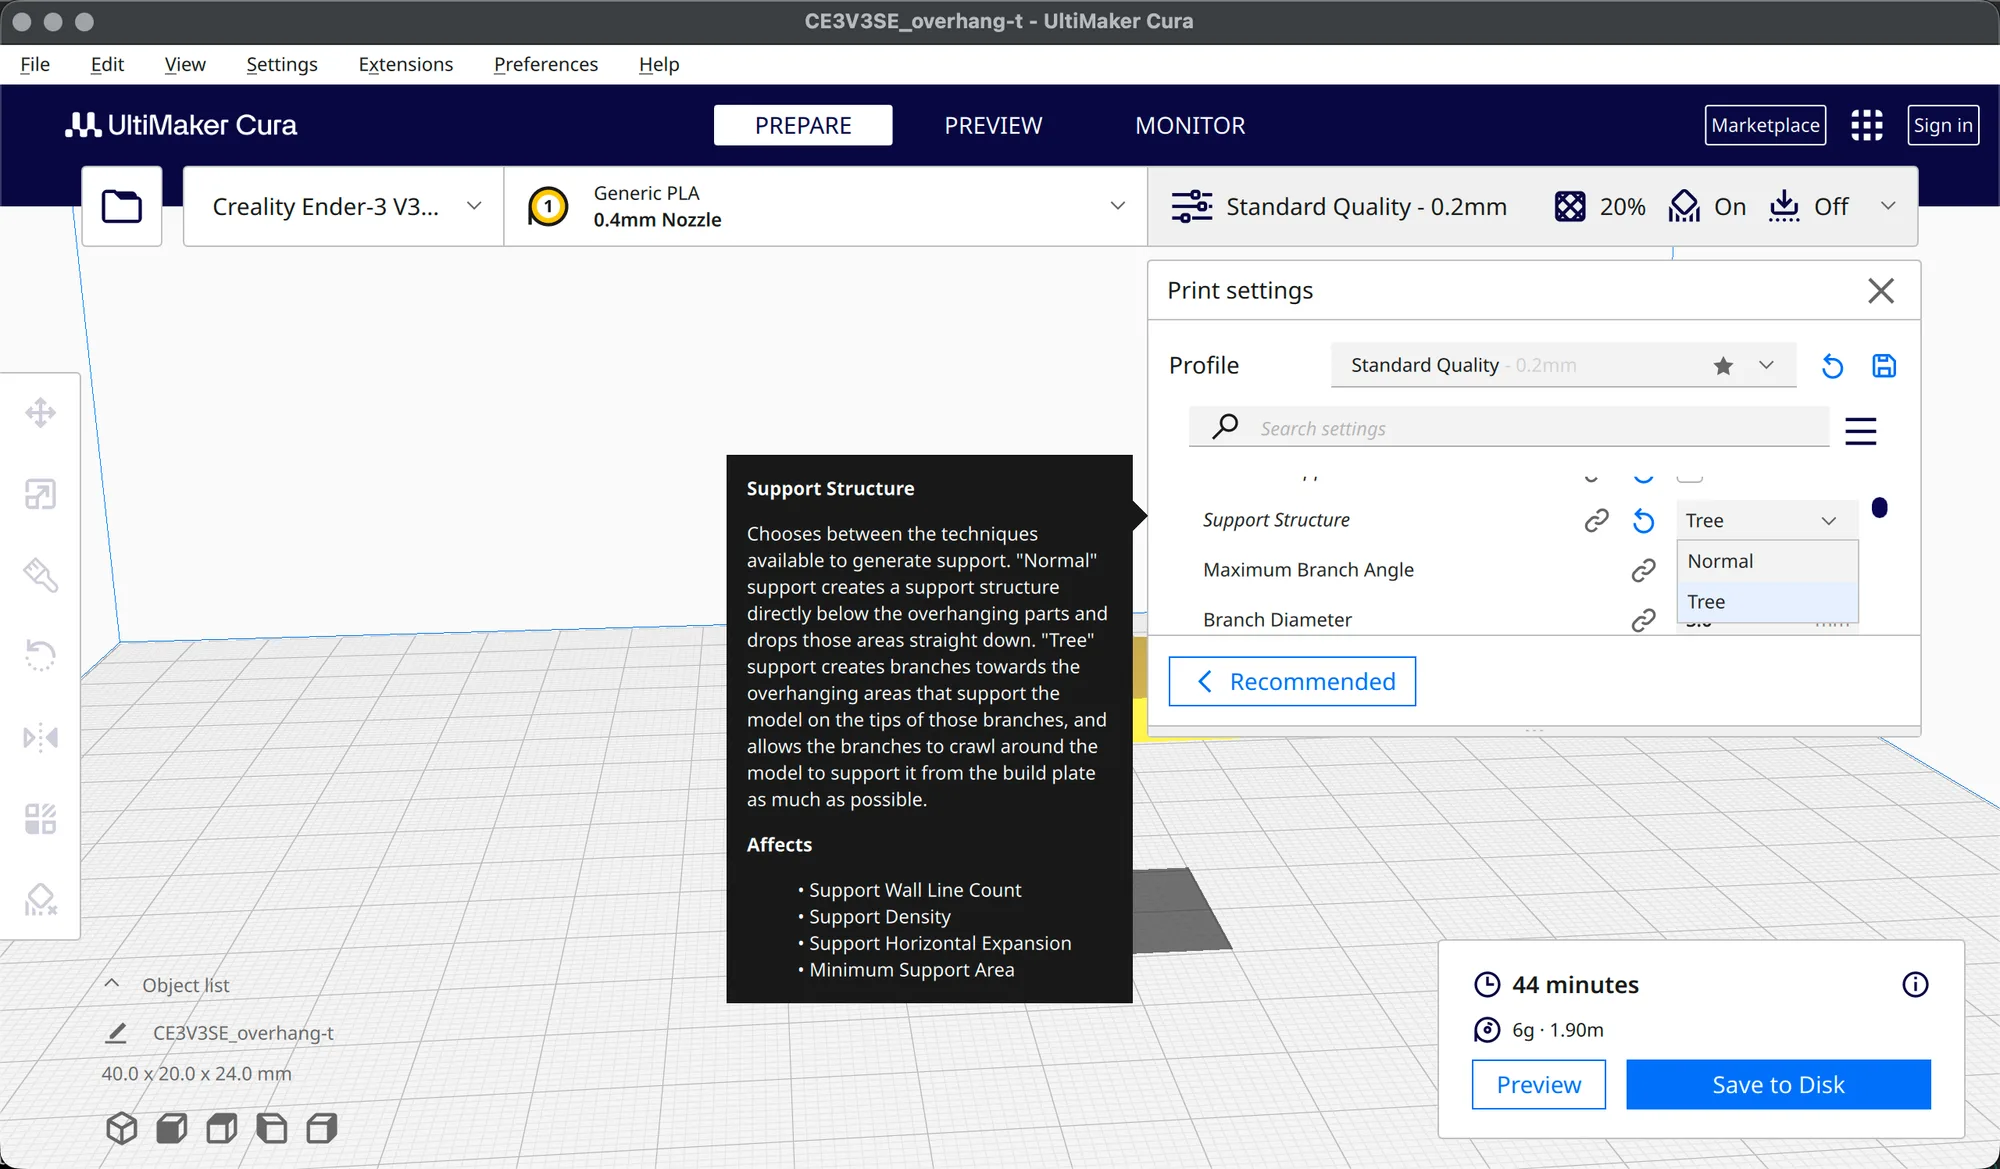2000x1169 pixels.
Task: Select the Scale tool in left toolbar
Action: [x=40, y=494]
